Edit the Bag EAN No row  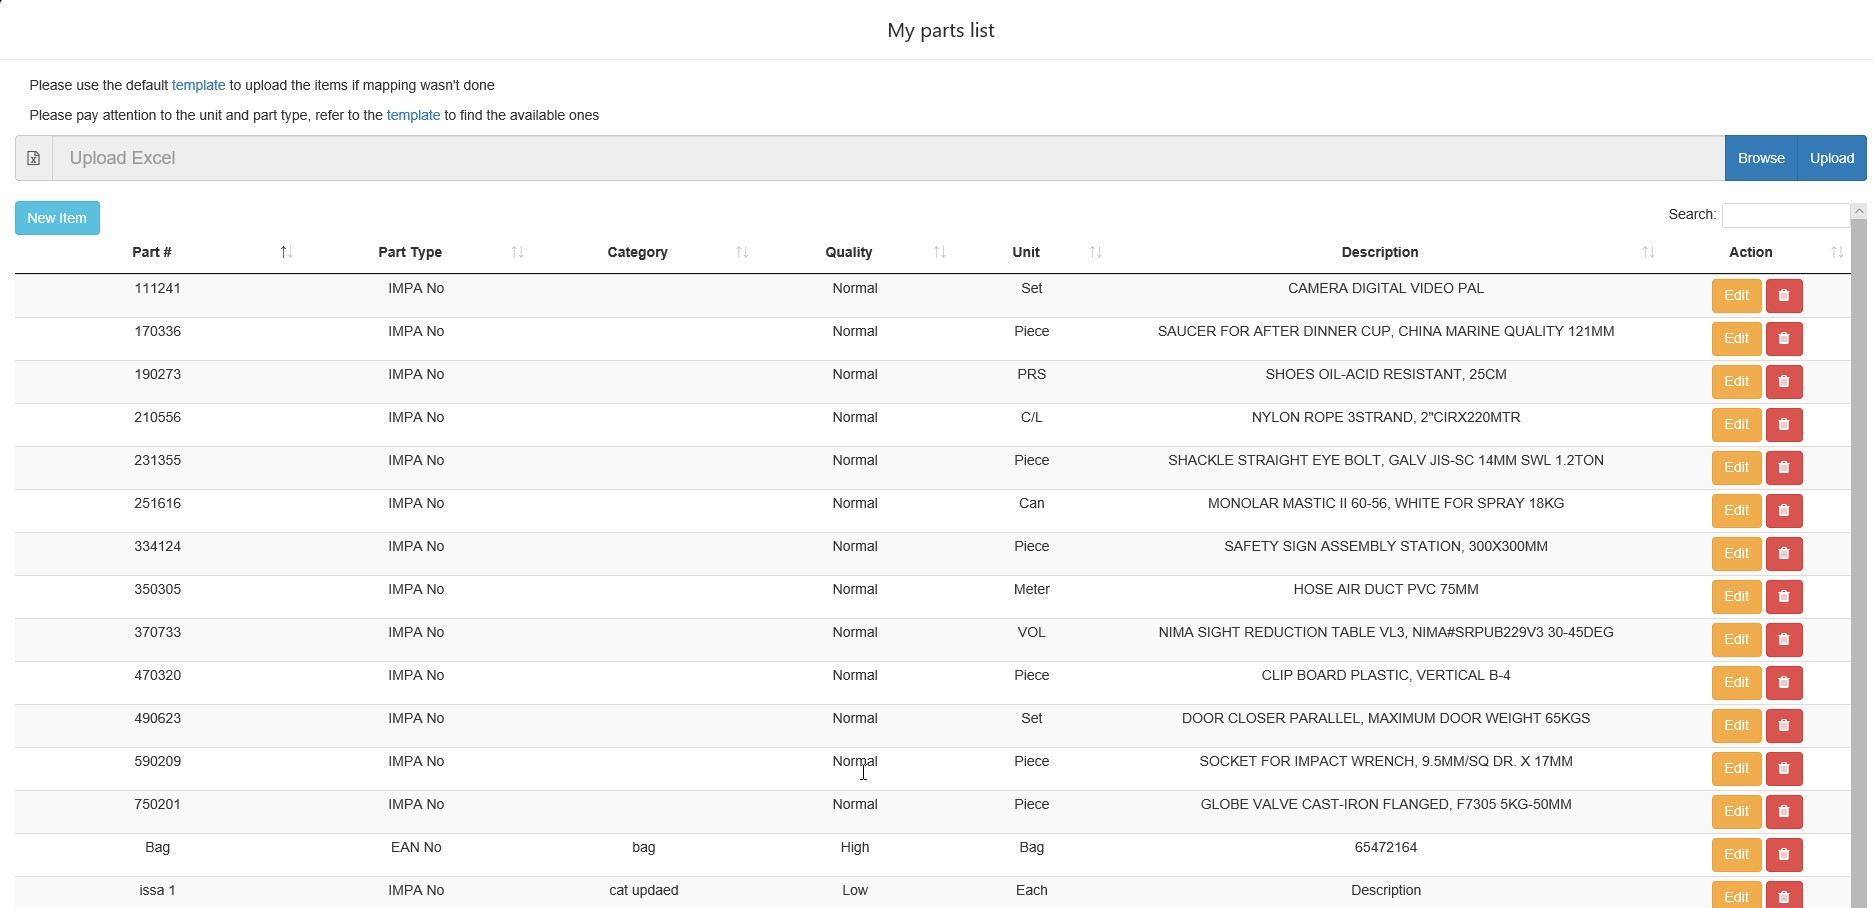(1736, 855)
